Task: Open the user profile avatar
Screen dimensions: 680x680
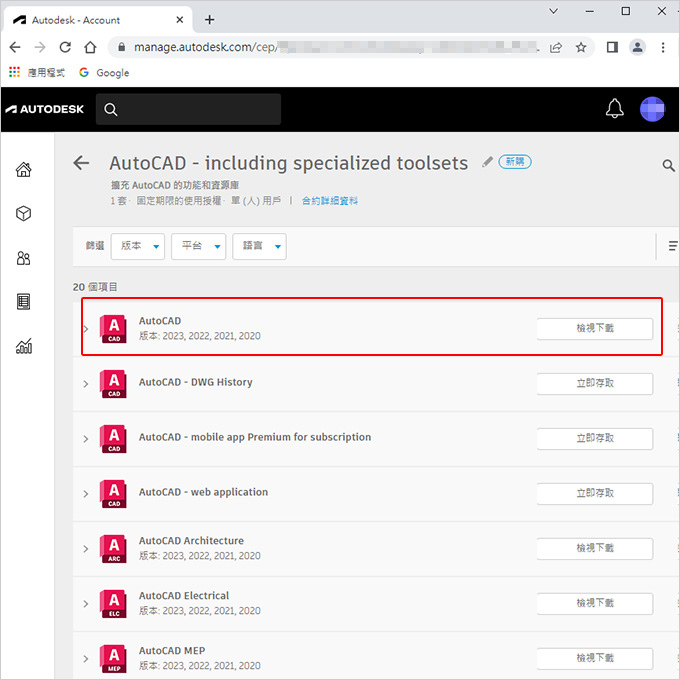Action: tap(652, 109)
